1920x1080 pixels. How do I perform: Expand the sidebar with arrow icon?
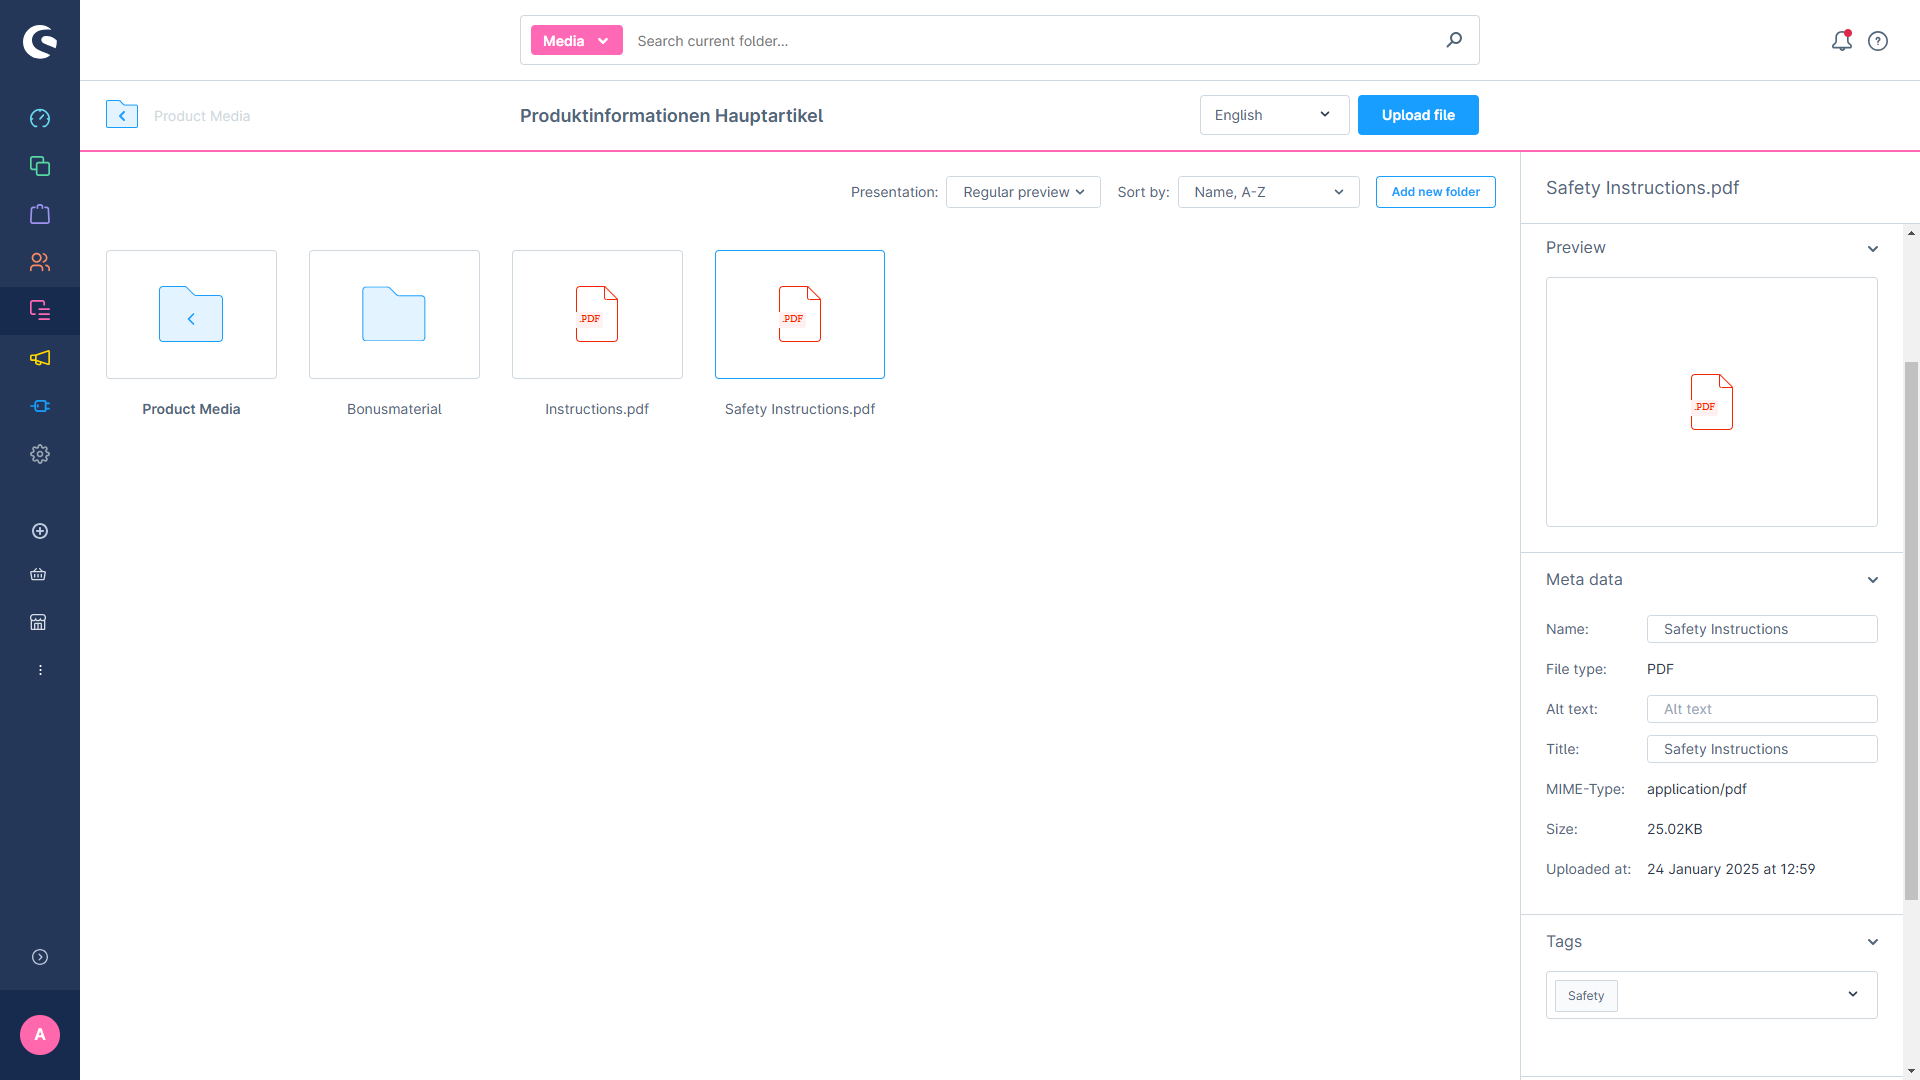(x=40, y=957)
